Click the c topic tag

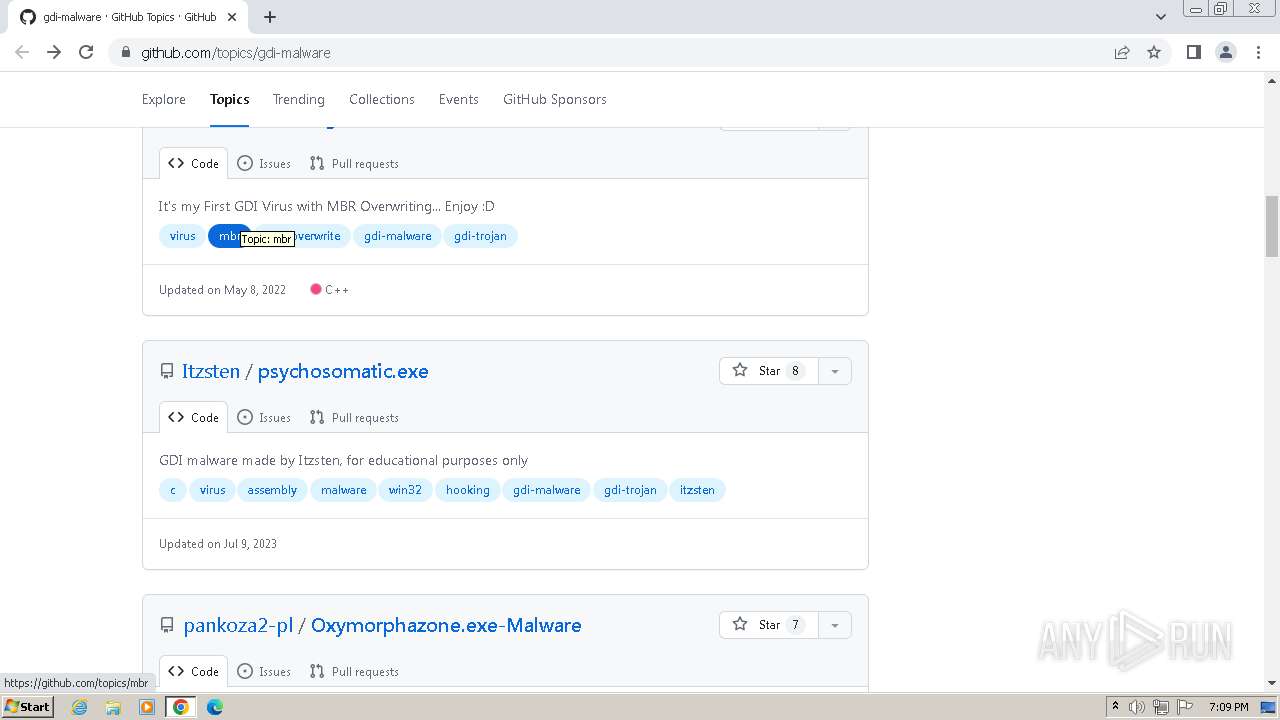tap(173, 490)
